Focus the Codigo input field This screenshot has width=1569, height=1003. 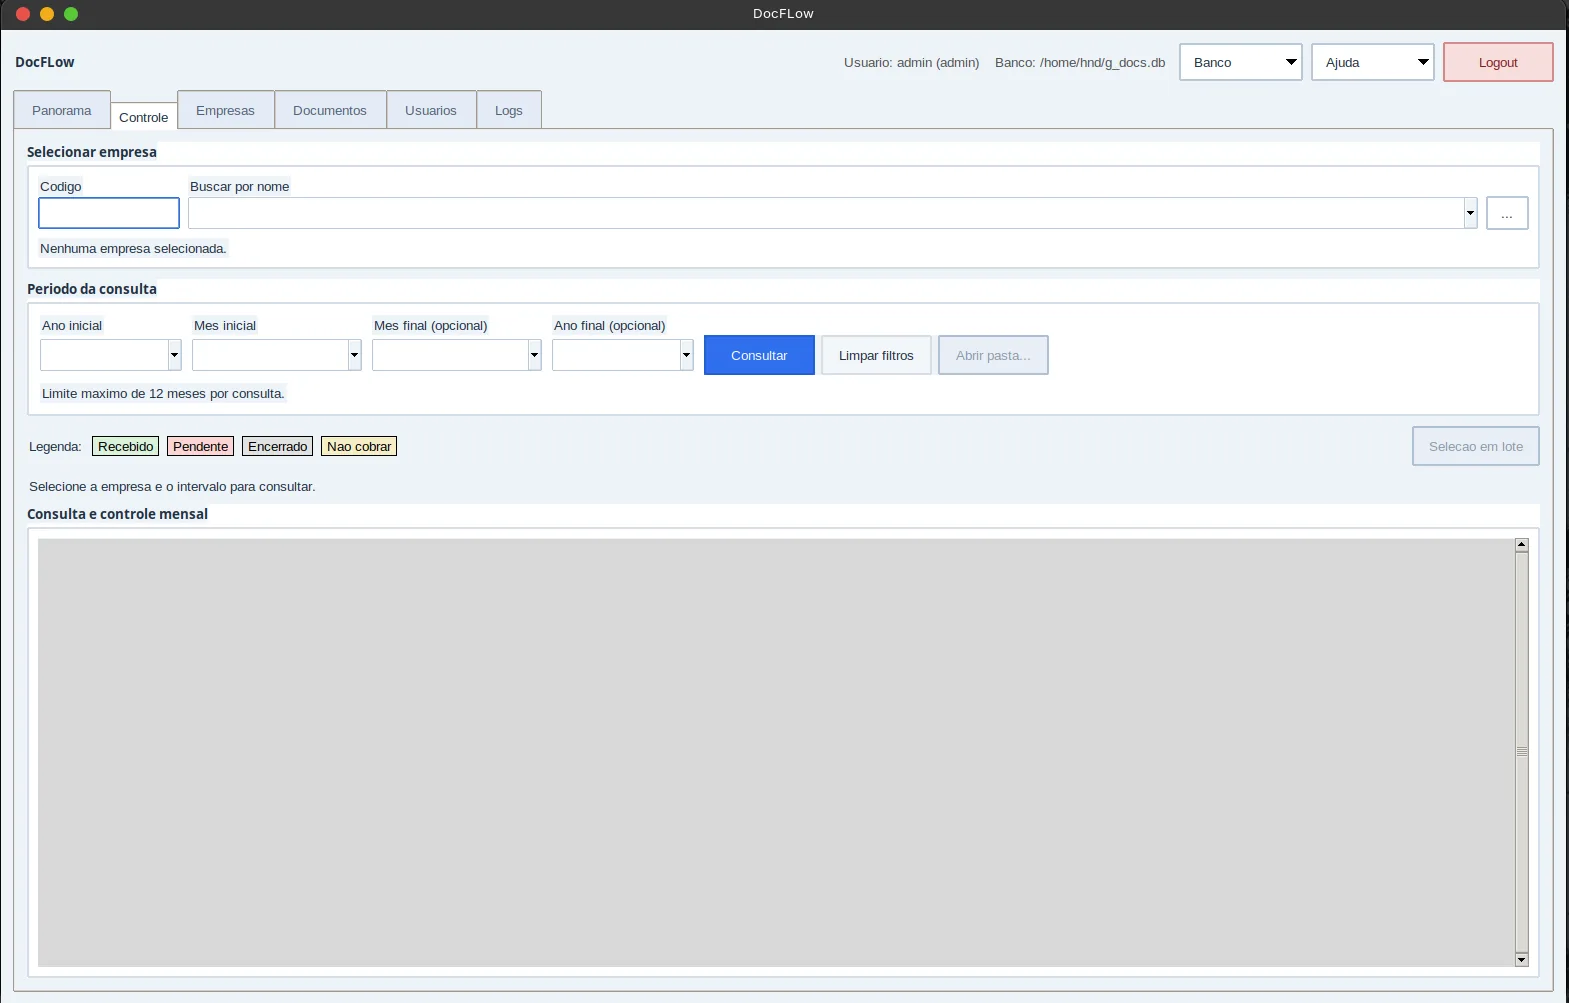click(x=109, y=213)
